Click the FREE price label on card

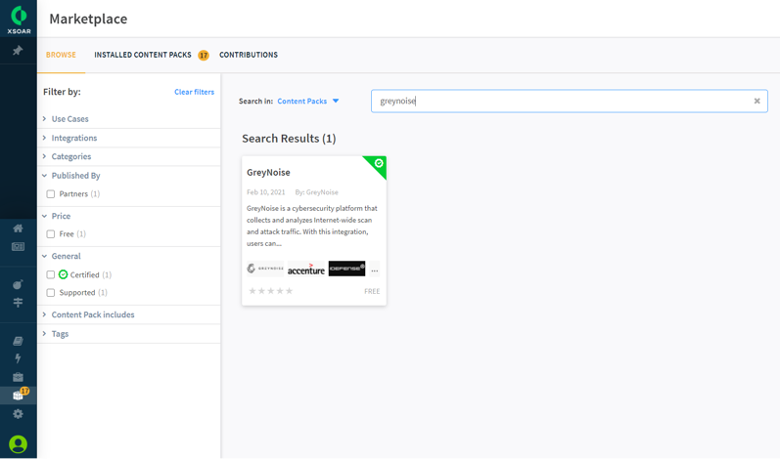coord(372,291)
